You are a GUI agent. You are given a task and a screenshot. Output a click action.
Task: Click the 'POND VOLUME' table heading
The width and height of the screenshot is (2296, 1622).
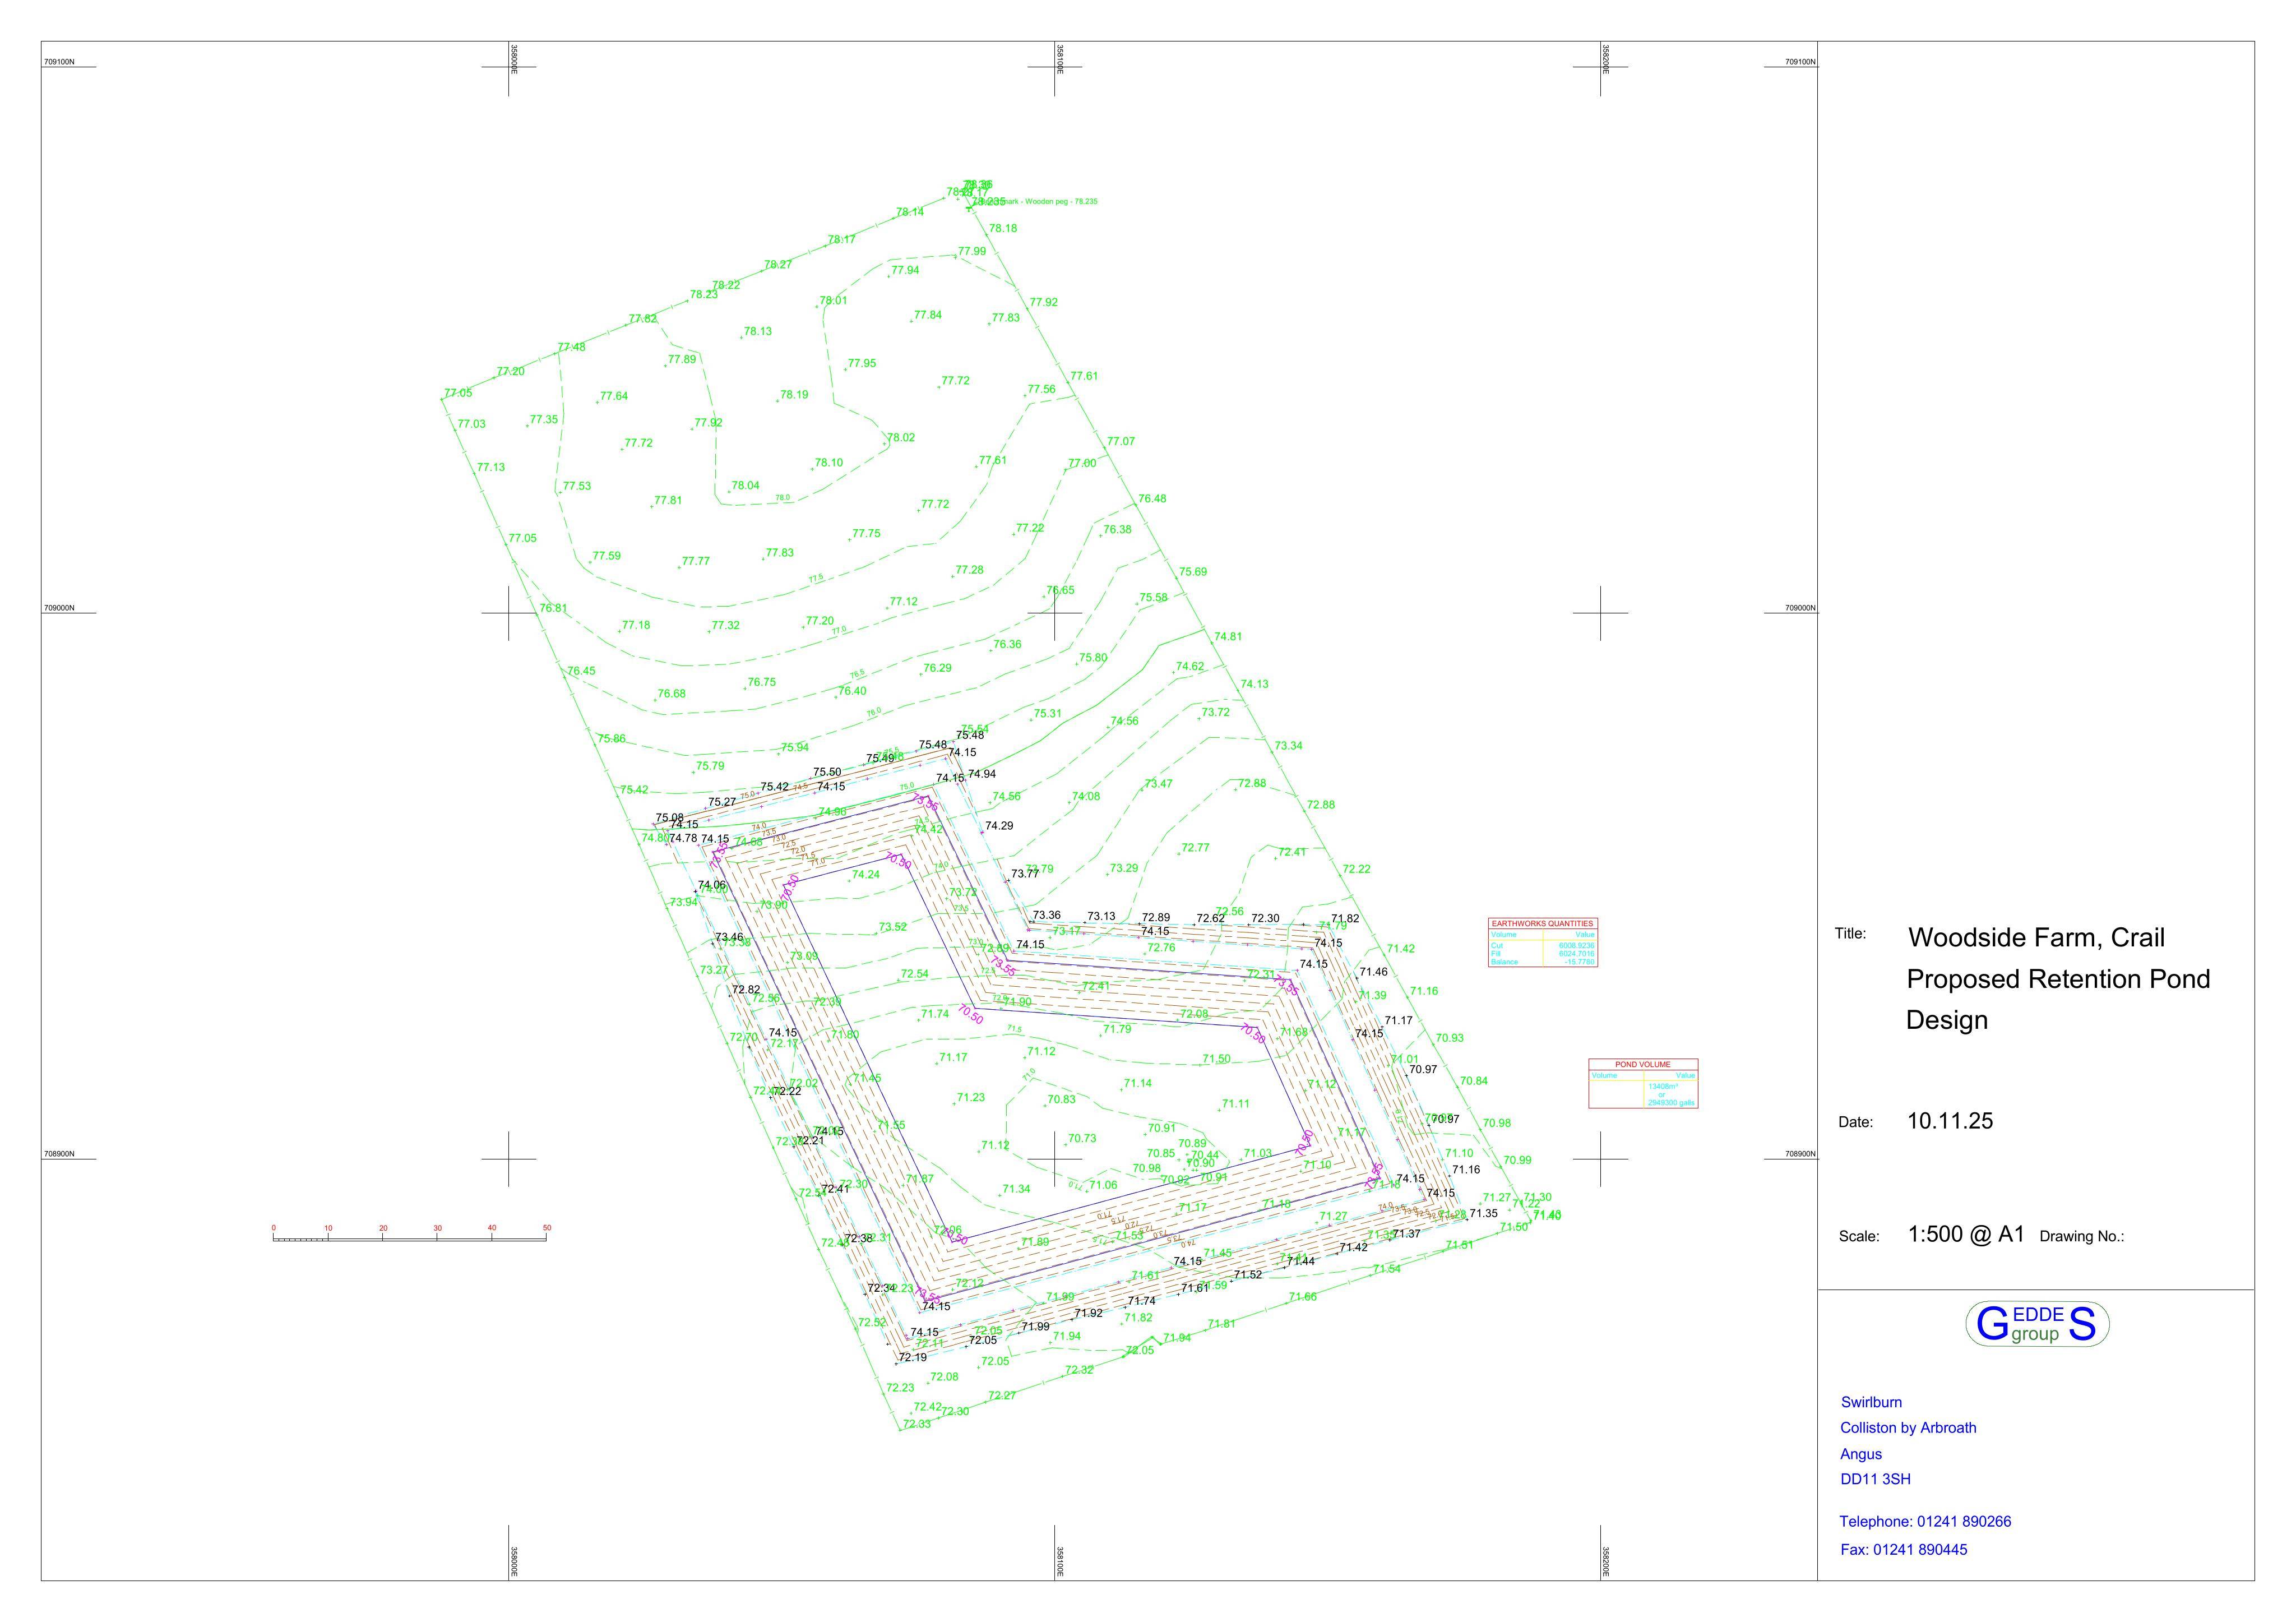(x=1643, y=1064)
